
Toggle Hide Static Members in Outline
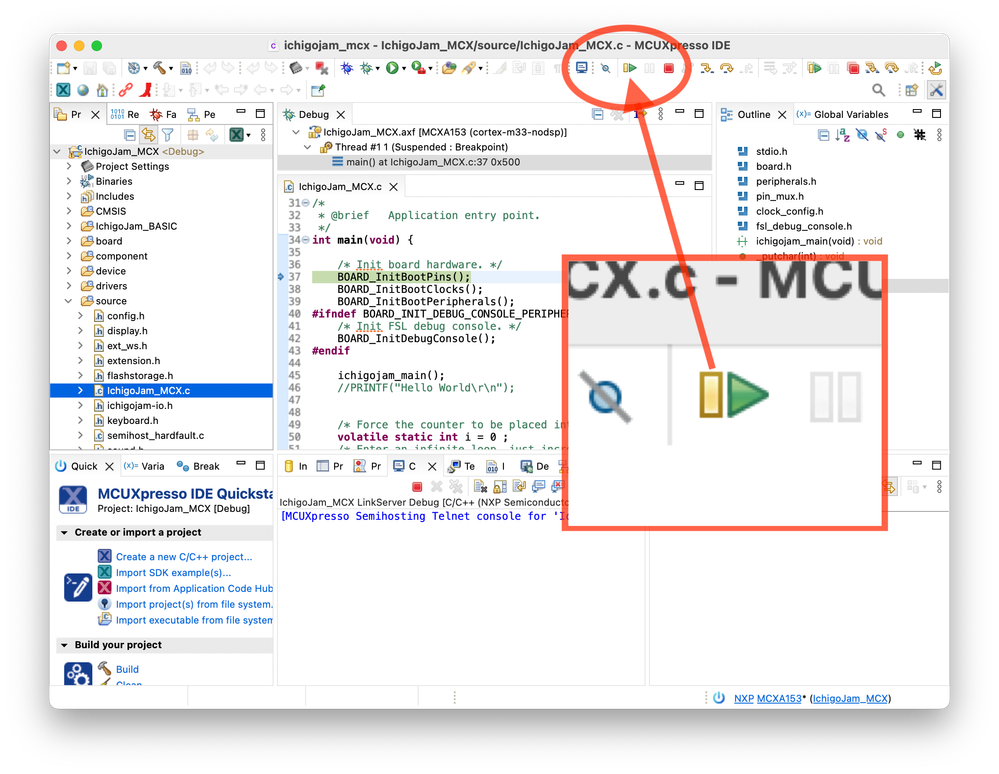[881, 135]
